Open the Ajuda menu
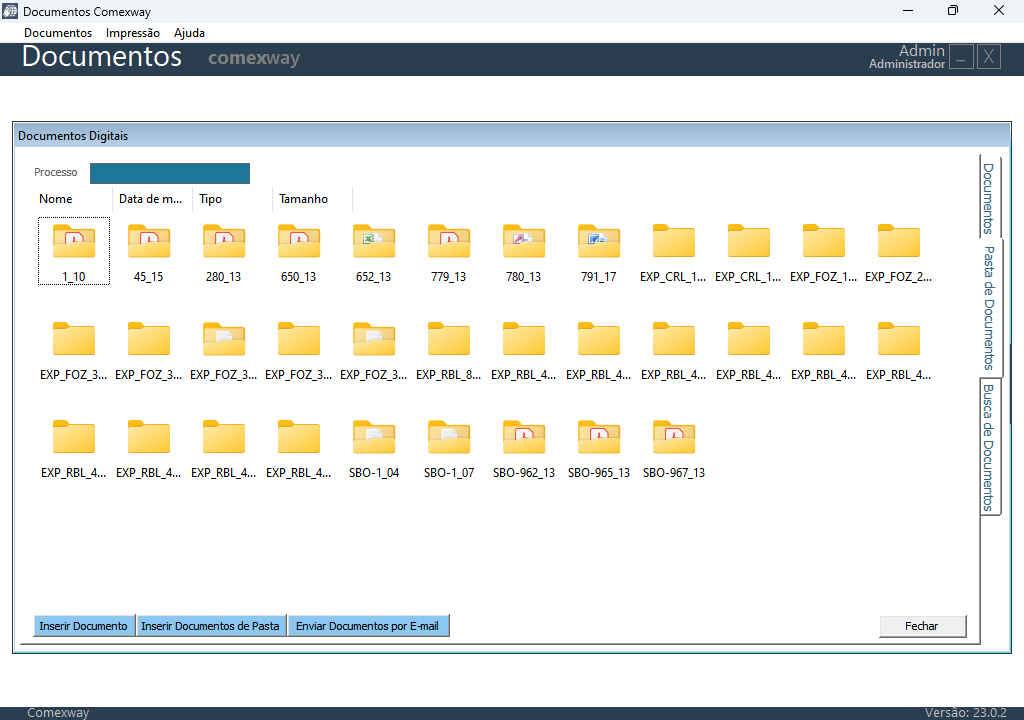Viewport: 1024px width, 720px height. [189, 33]
